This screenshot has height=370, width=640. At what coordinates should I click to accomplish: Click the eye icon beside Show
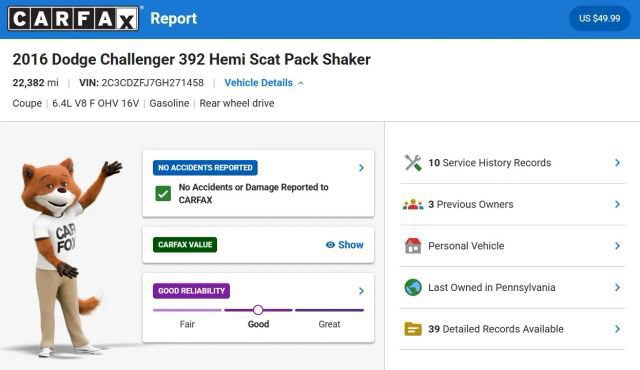point(330,245)
